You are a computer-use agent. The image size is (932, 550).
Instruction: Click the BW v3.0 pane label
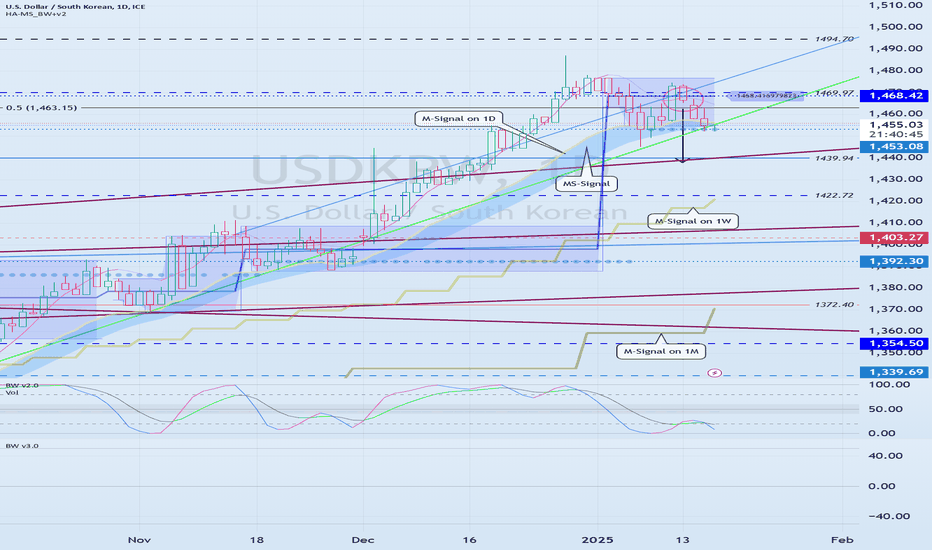click(22, 445)
